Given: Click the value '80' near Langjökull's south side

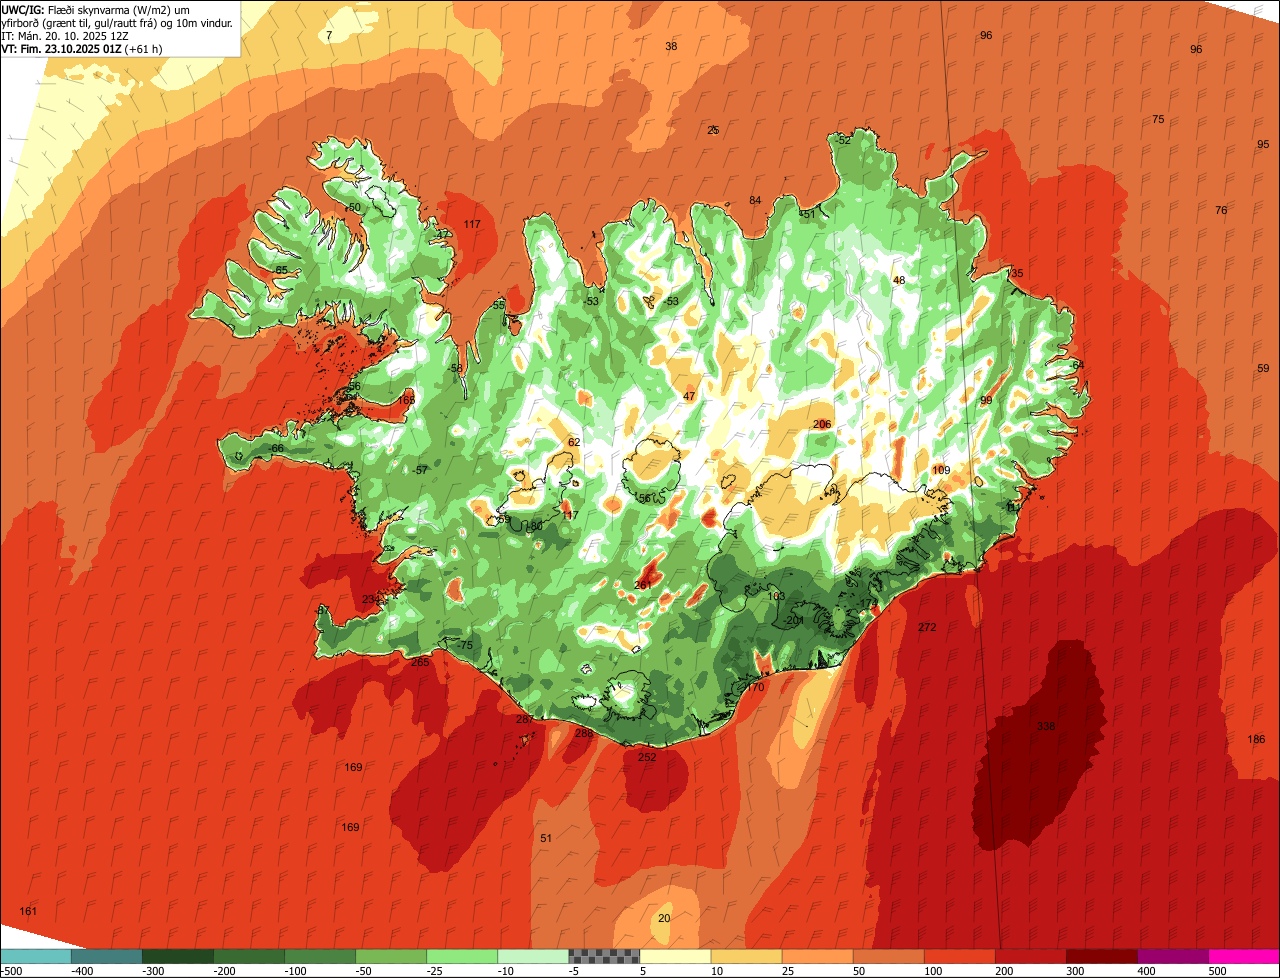Looking at the screenshot, I should tap(536, 526).
